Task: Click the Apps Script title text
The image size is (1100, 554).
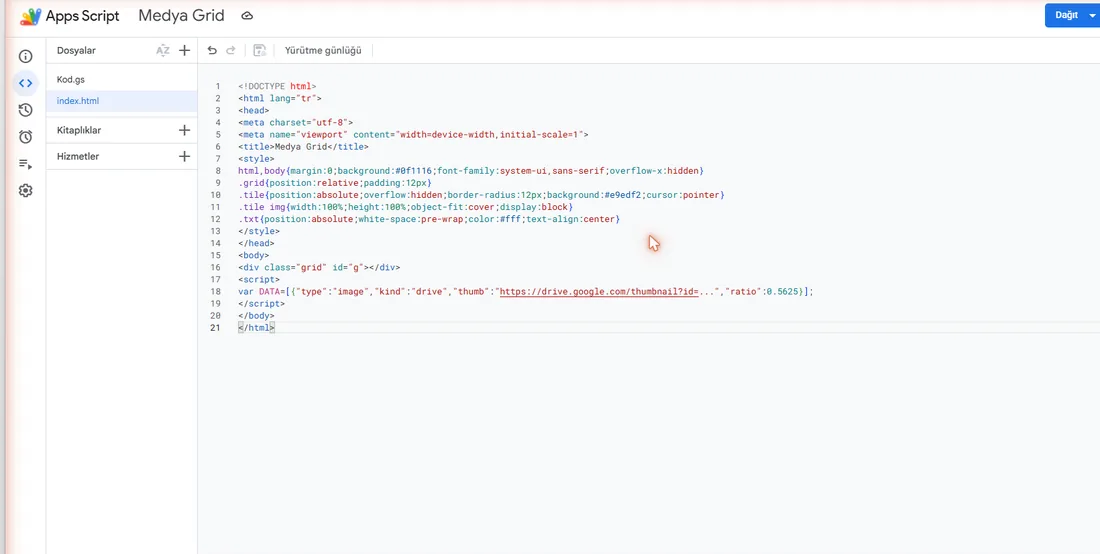Action: [83, 17]
